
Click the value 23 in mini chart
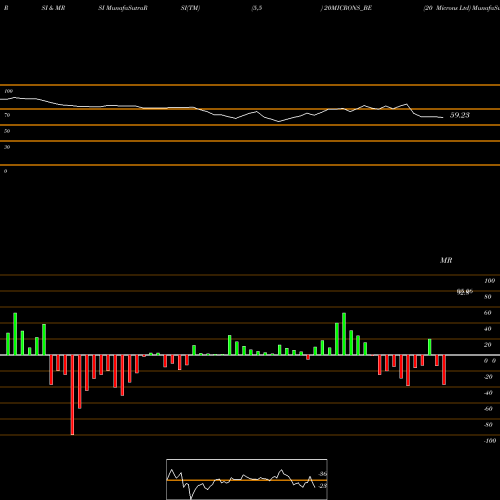pyautogui.click(x=323, y=486)
